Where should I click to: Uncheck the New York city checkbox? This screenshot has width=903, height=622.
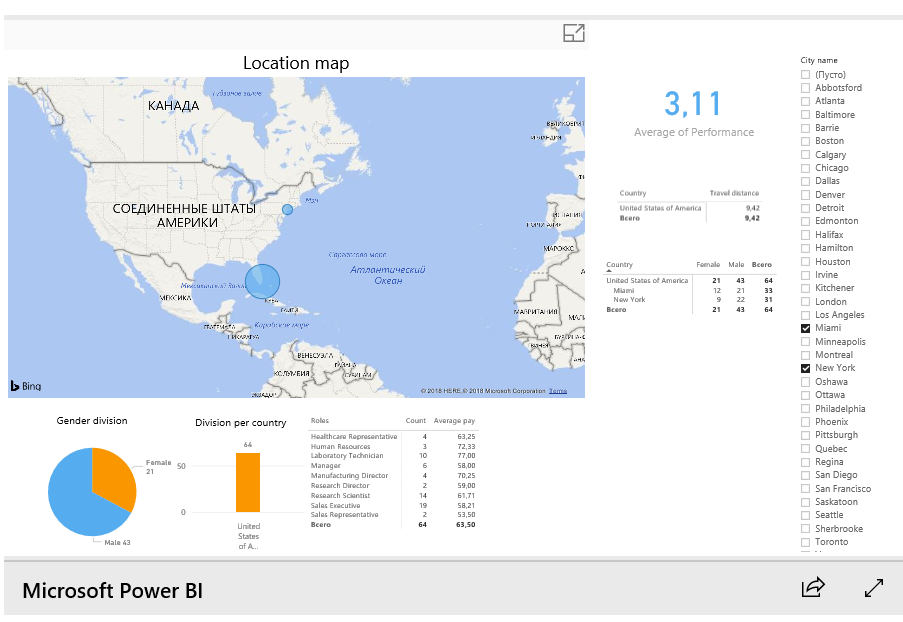[x=806, y=369]
